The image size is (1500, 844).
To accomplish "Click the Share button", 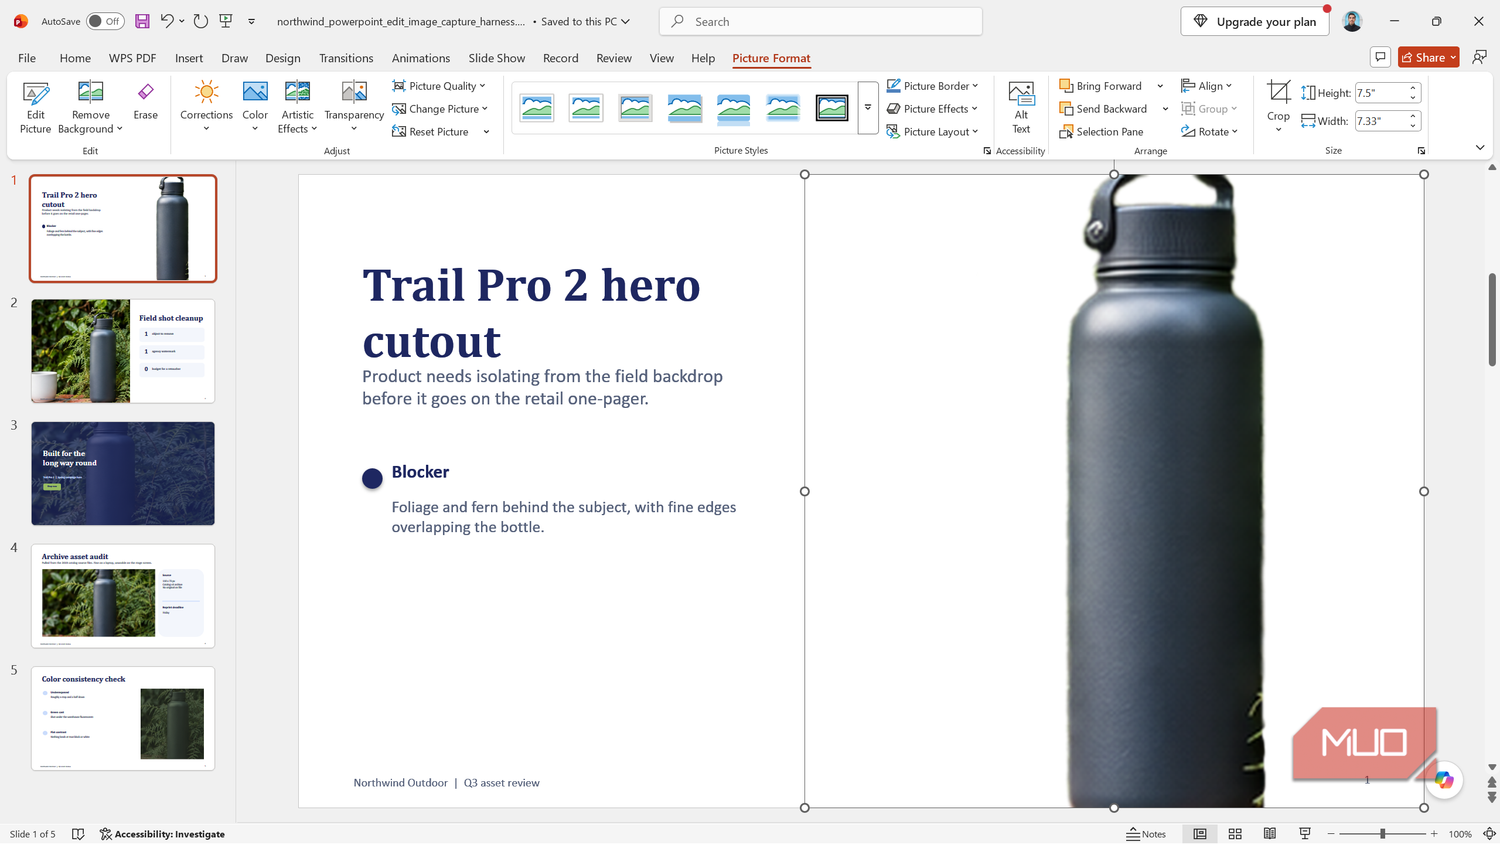I will 1428,57.
